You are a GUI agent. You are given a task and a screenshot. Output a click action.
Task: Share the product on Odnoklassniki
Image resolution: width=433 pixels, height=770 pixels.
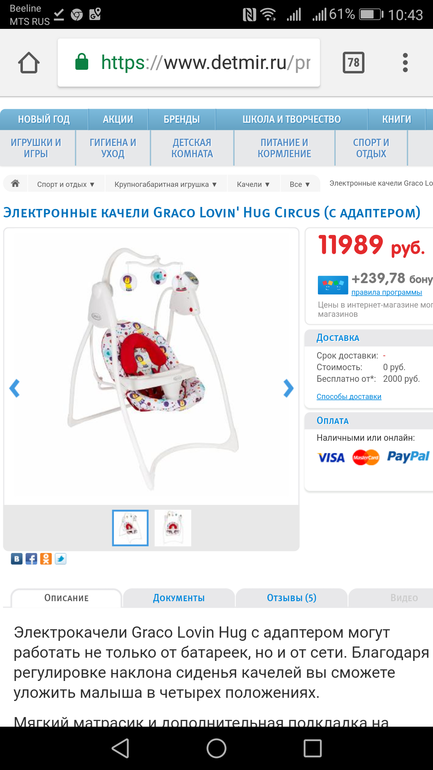[46, 559]
